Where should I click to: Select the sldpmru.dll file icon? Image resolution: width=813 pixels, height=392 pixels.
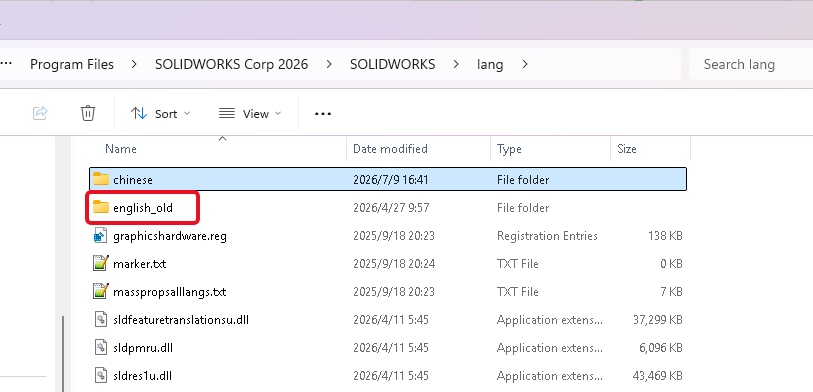point(101,347)
